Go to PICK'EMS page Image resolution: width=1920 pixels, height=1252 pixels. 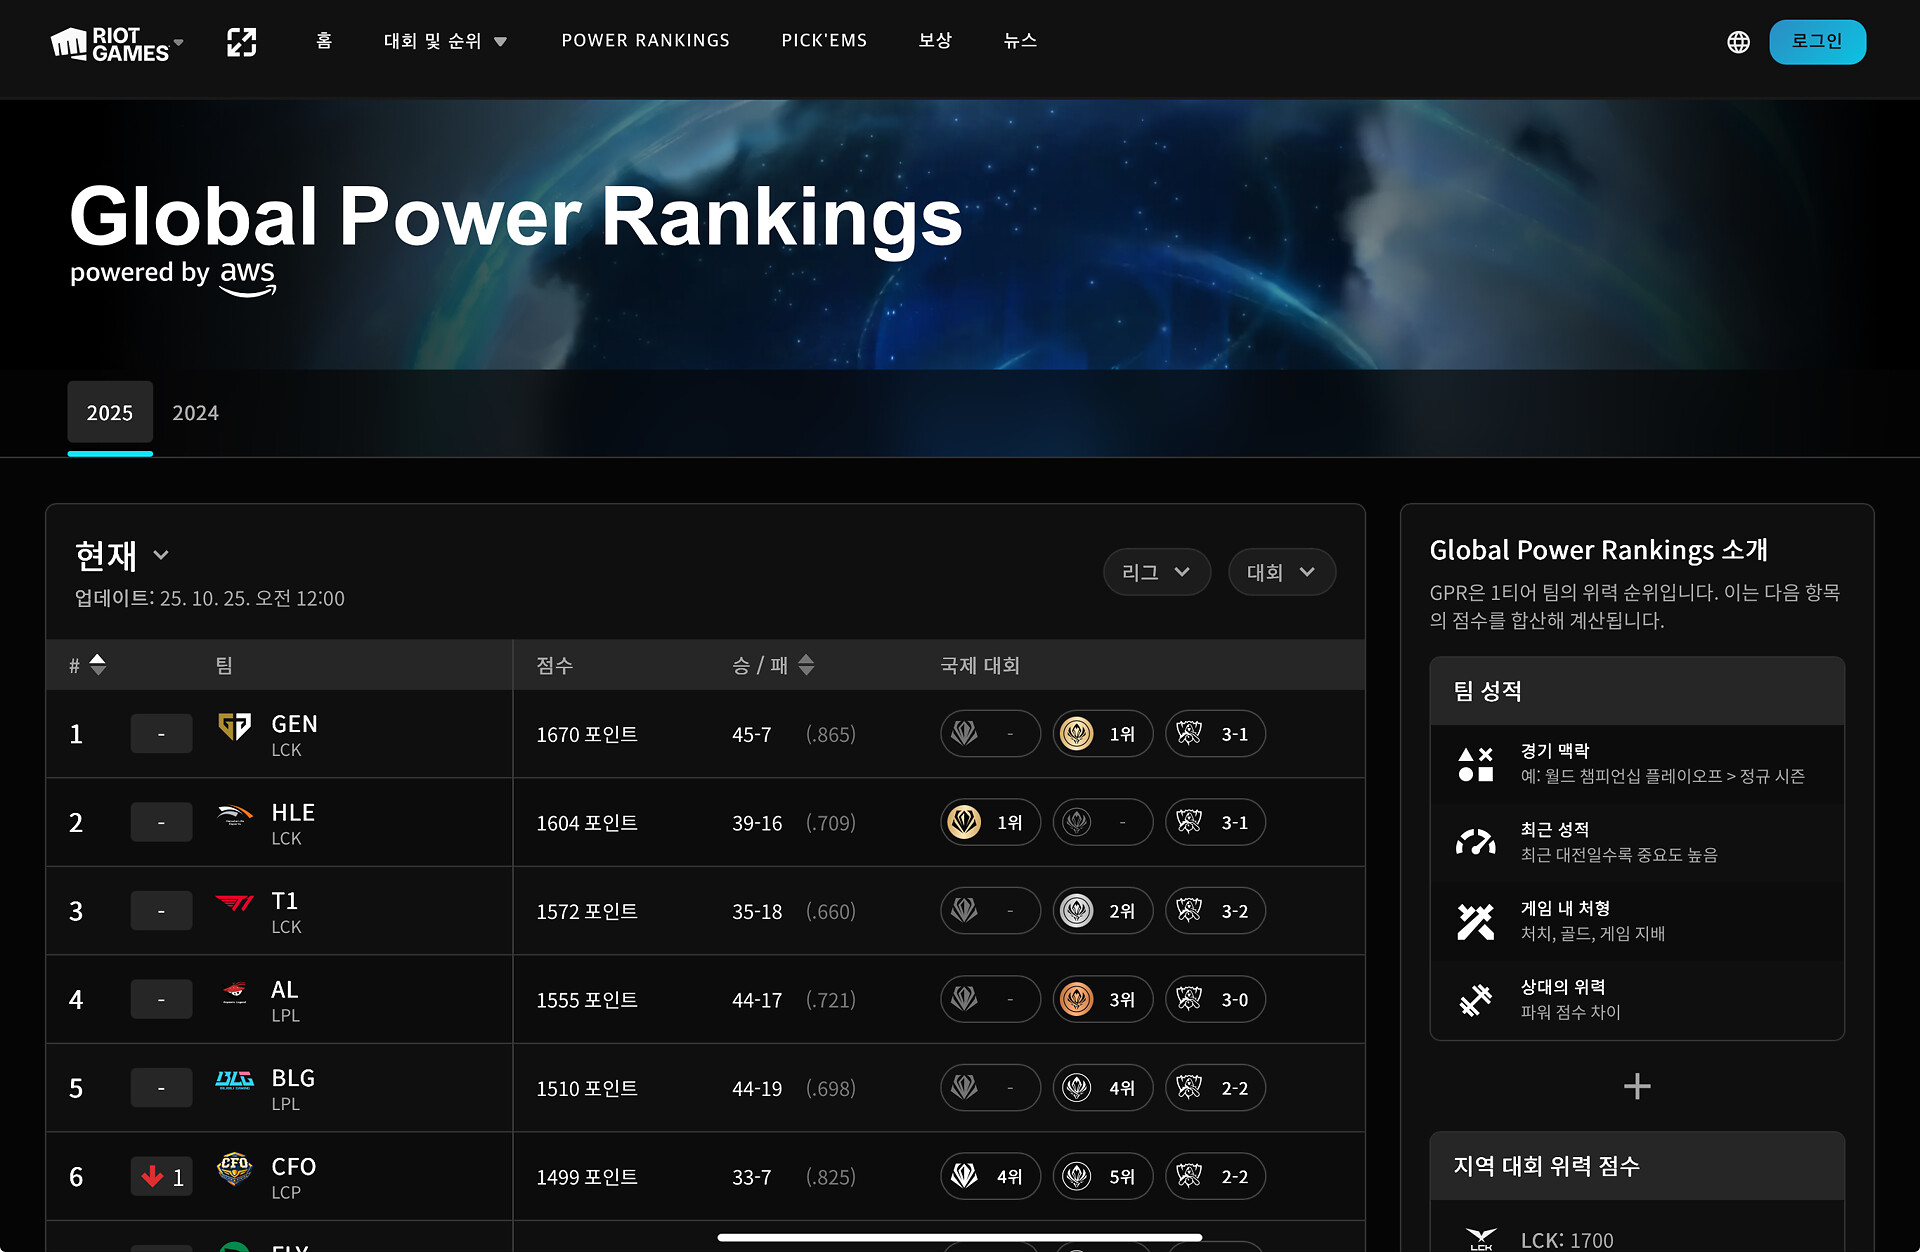pyautogui.click(x=824, y=41)
